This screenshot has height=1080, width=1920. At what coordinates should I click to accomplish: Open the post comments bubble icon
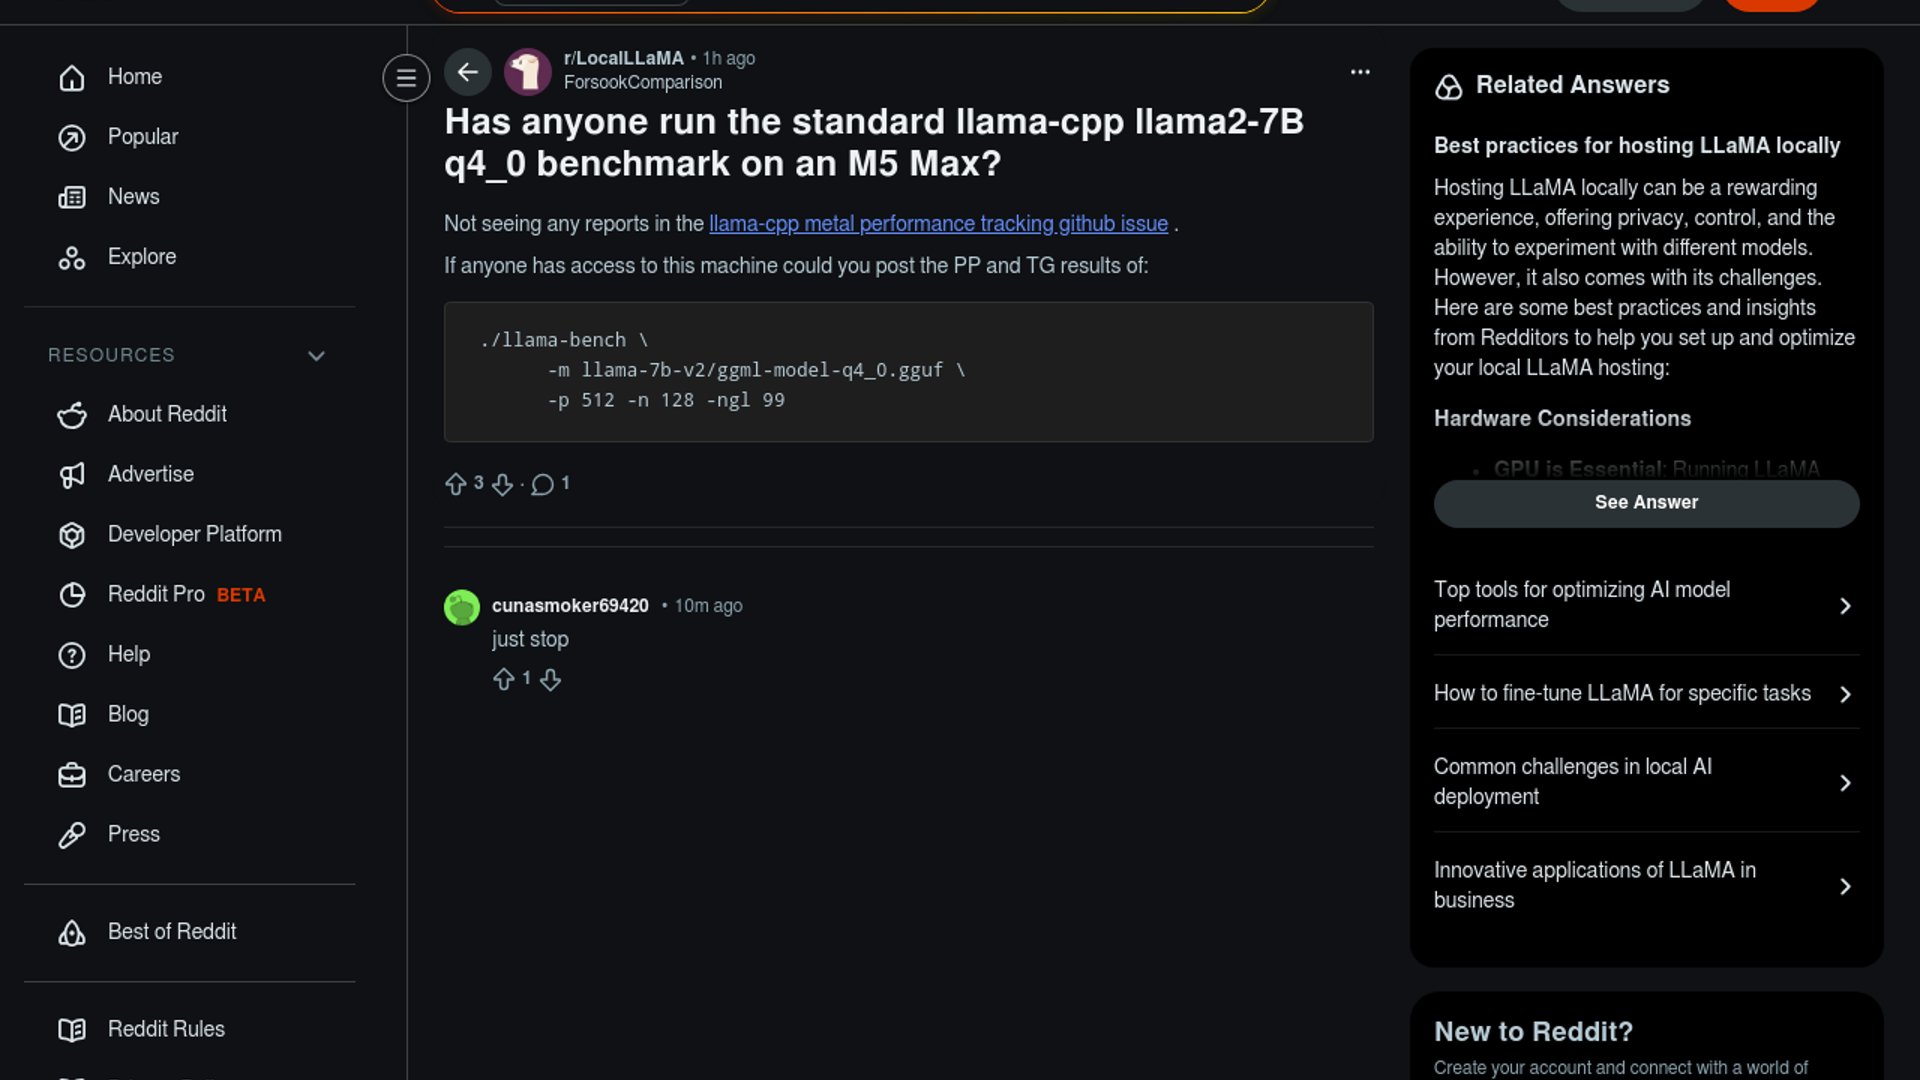click(x=542, y=484)
